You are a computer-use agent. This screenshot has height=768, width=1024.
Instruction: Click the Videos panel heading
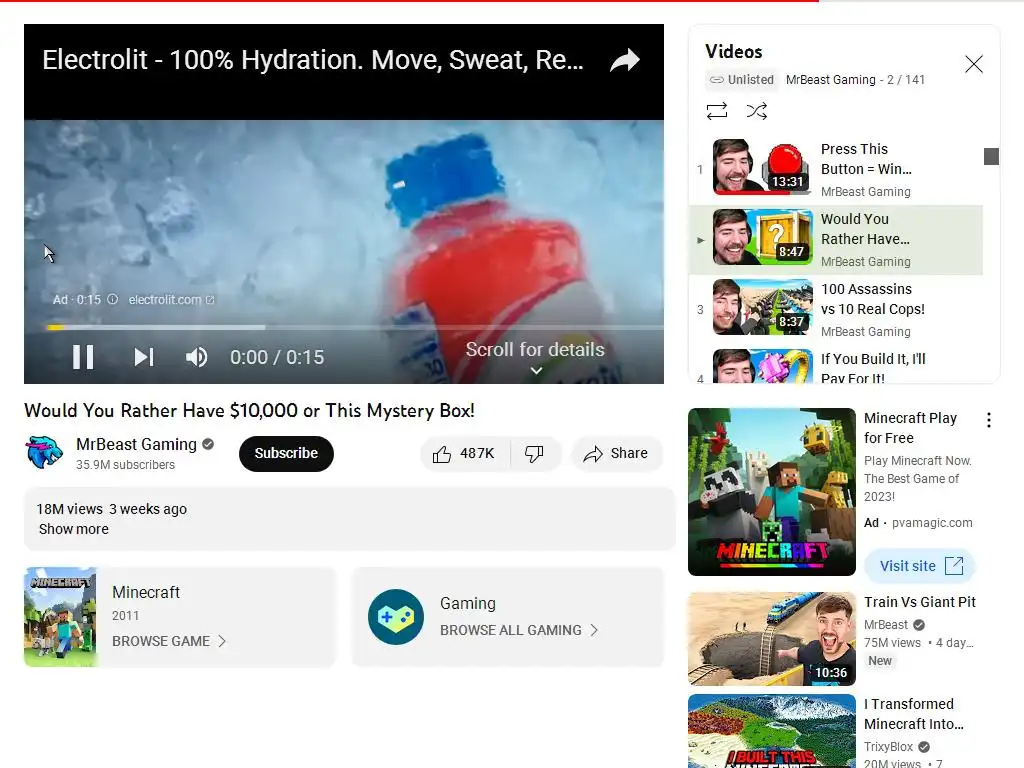[x=733, y=52]
